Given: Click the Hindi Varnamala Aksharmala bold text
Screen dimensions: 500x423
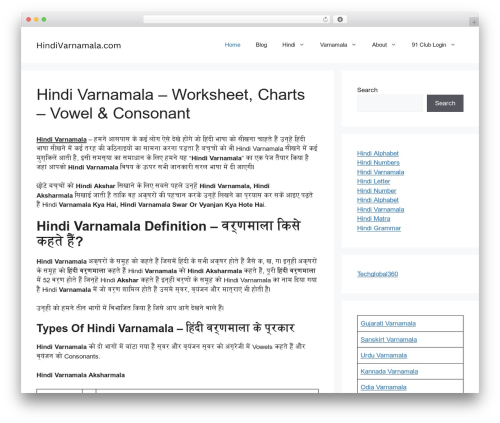Looking at the screenshot, I should 81,375.
